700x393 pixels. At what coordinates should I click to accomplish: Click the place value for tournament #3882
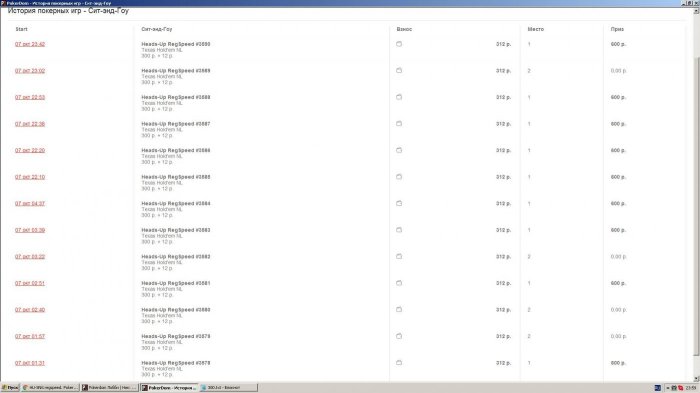[529, 257]
